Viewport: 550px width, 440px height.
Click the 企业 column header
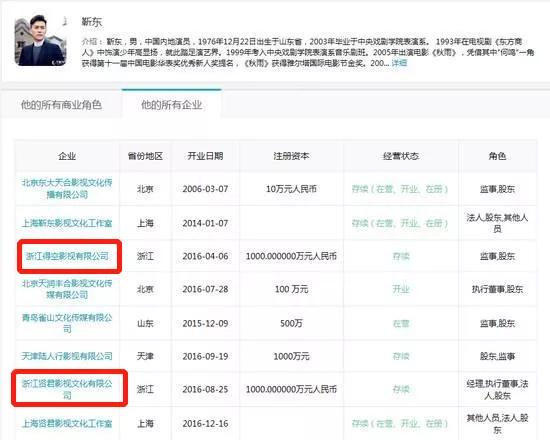tap(67, 156)
